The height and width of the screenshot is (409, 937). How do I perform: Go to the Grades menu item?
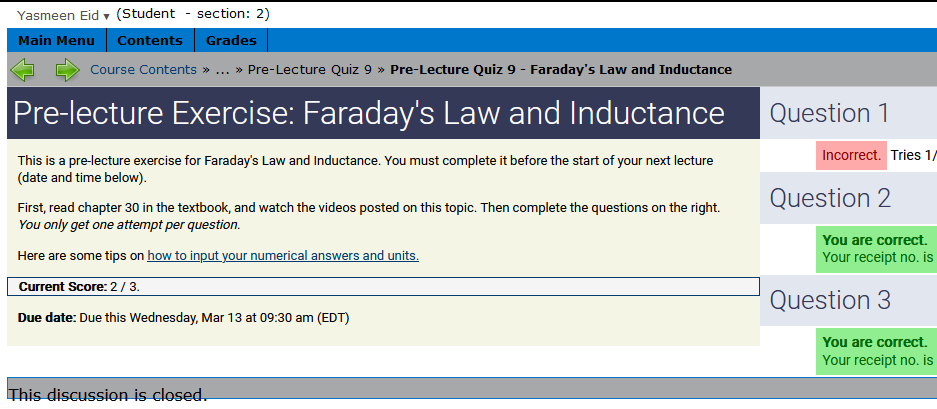[x=231, y=41]
